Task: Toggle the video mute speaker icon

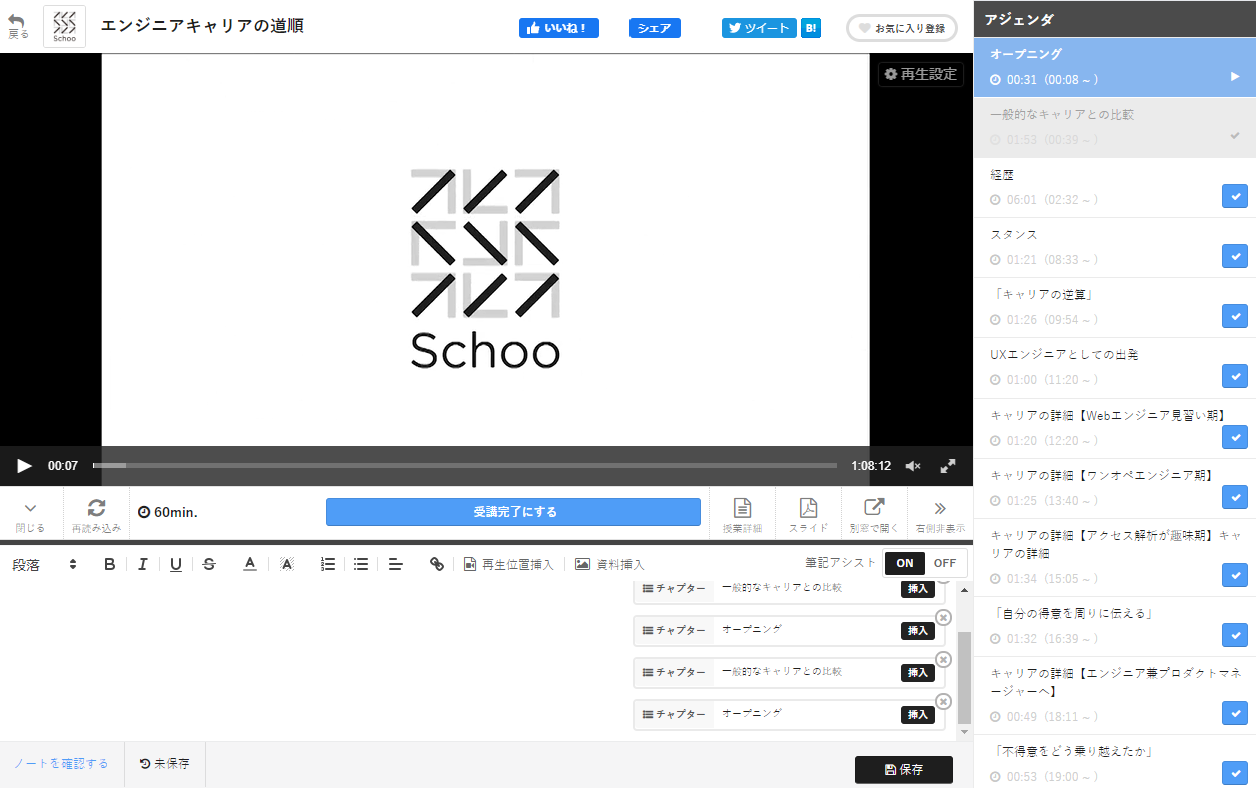Action: pyautogui.click(x=913, y=466)
